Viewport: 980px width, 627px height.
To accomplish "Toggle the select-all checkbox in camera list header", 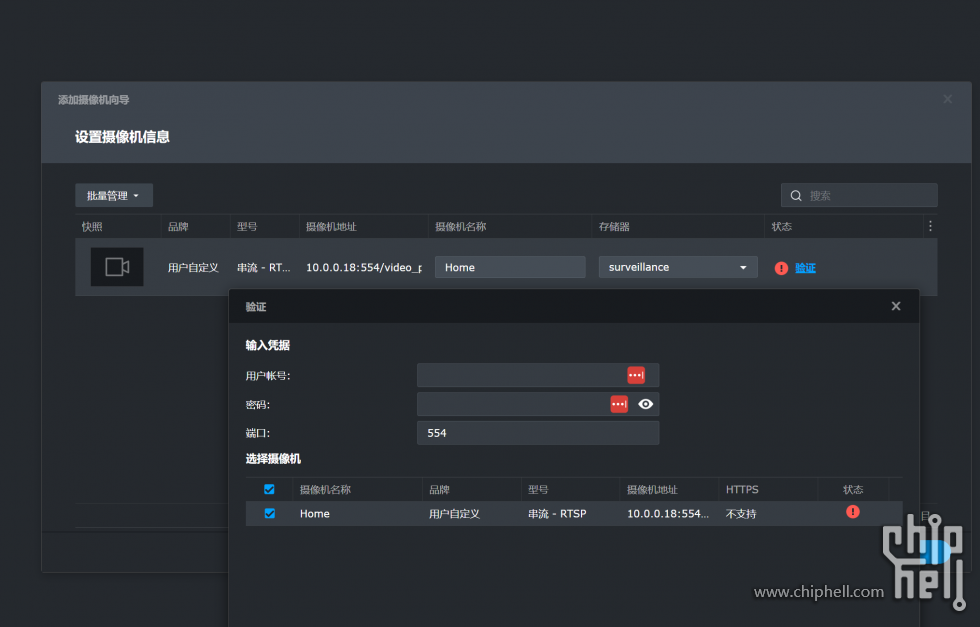I will coord(269,489).
